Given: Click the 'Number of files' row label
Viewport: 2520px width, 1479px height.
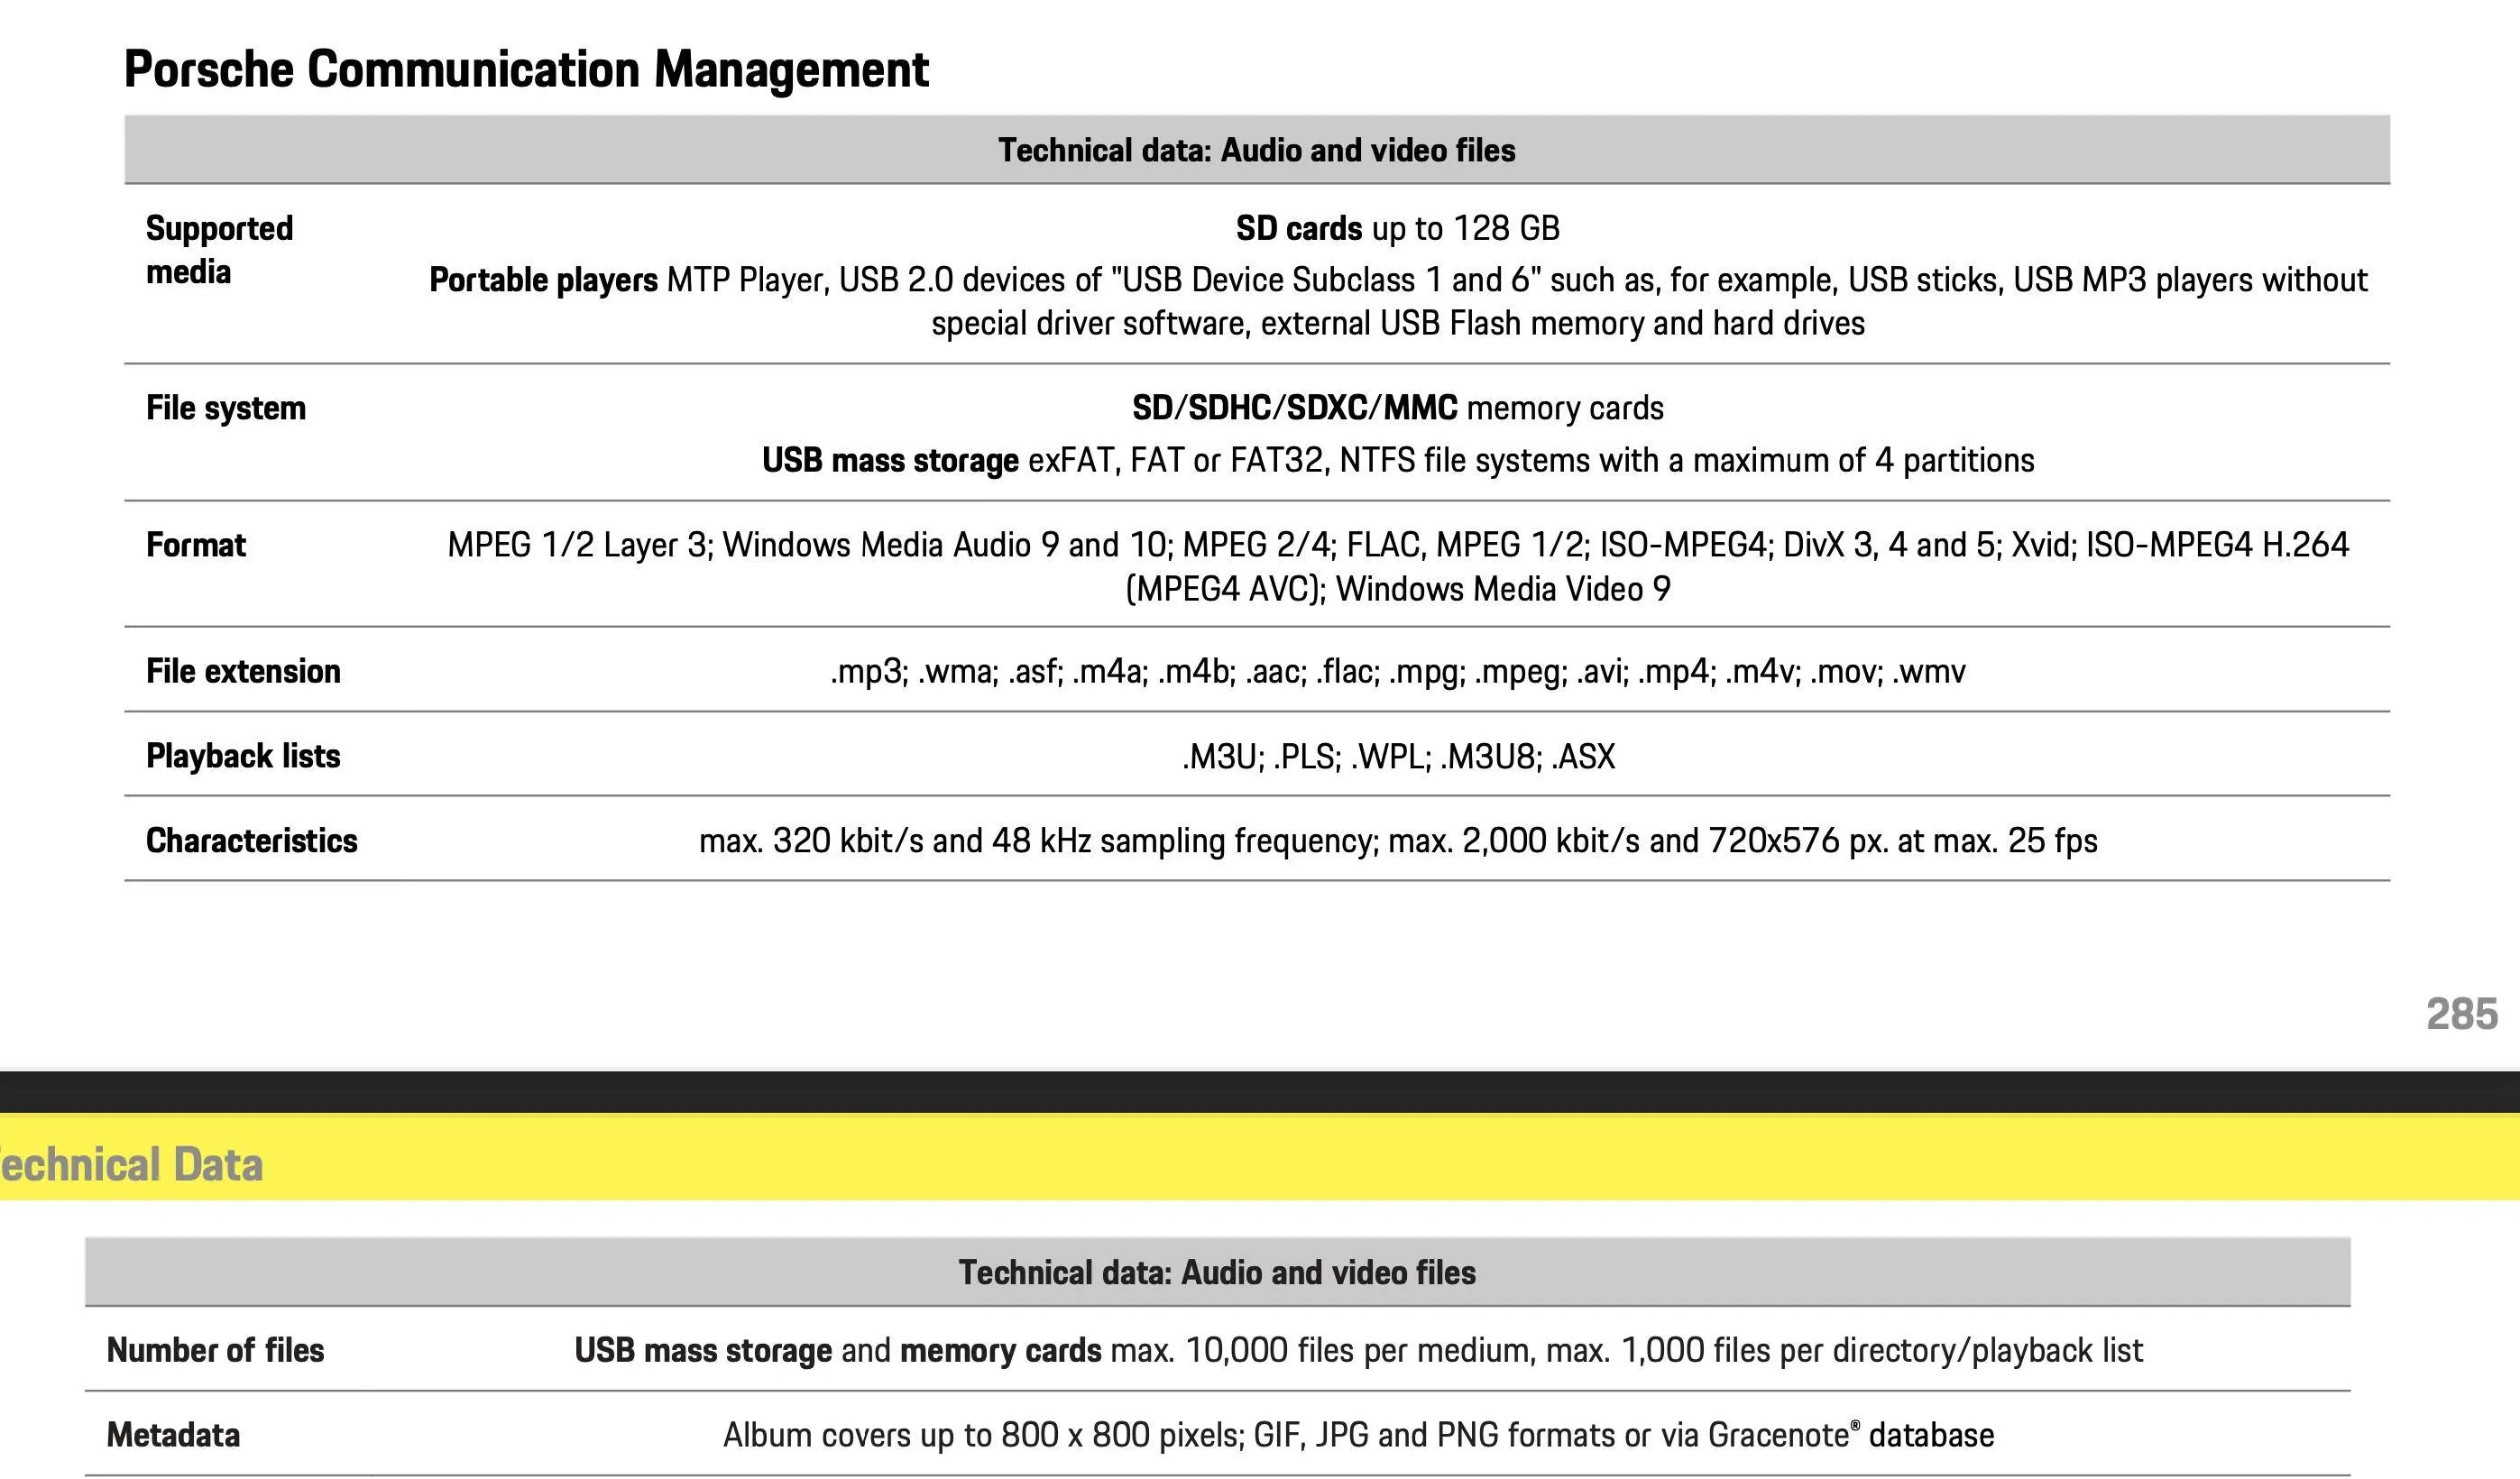Looking at the screenshot, I should coord(215,1350).
